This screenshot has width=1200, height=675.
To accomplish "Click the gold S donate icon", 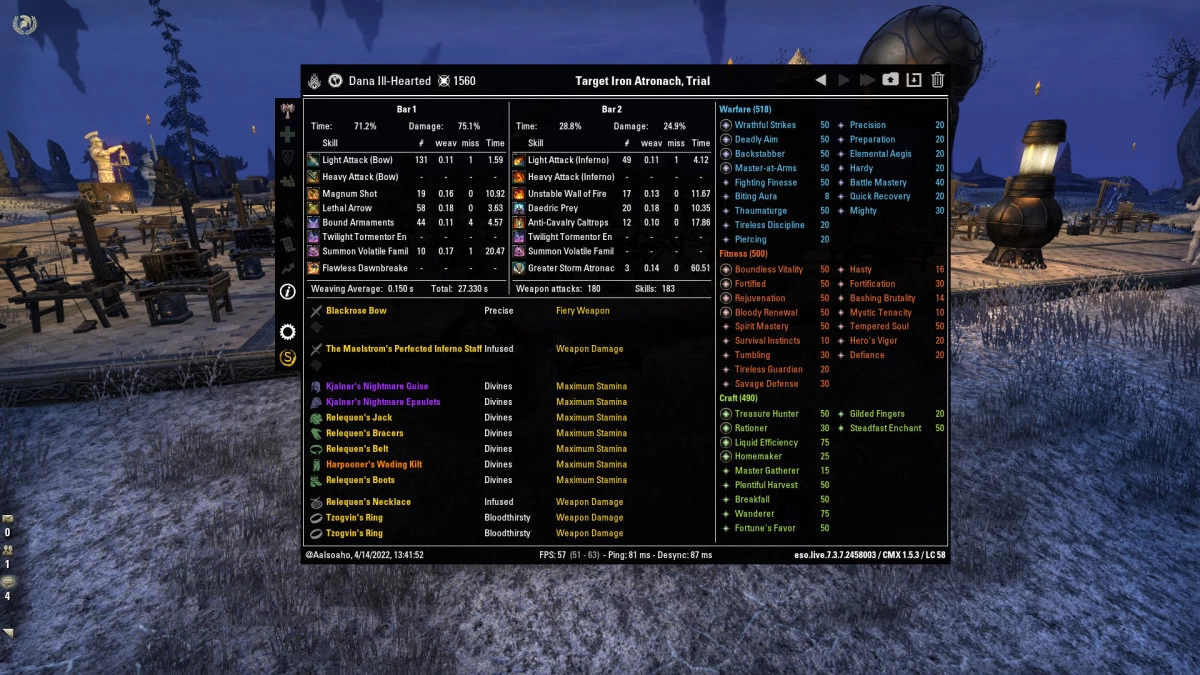I will coord(288,356).
